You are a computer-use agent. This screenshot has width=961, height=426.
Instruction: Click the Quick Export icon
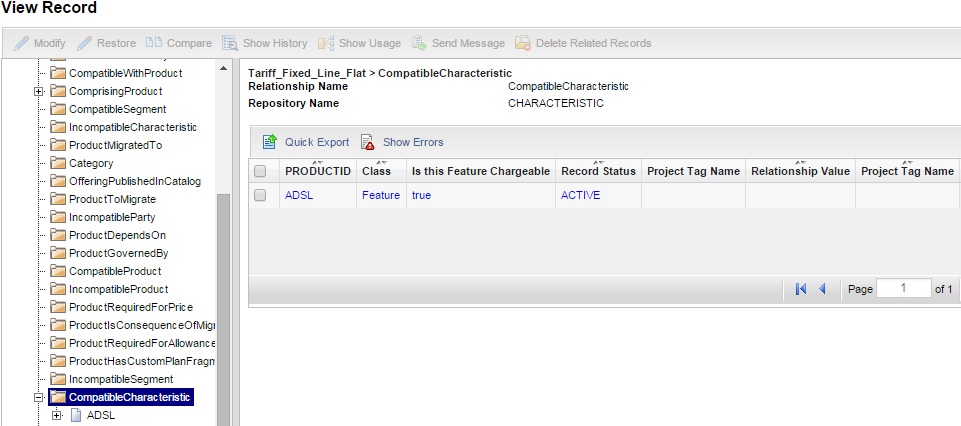click(x=270, y=142)
